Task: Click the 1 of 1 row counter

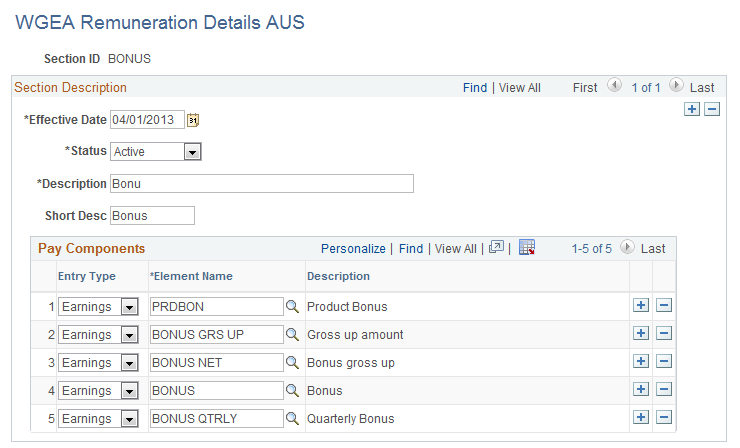Action: [x=646, y=88]
